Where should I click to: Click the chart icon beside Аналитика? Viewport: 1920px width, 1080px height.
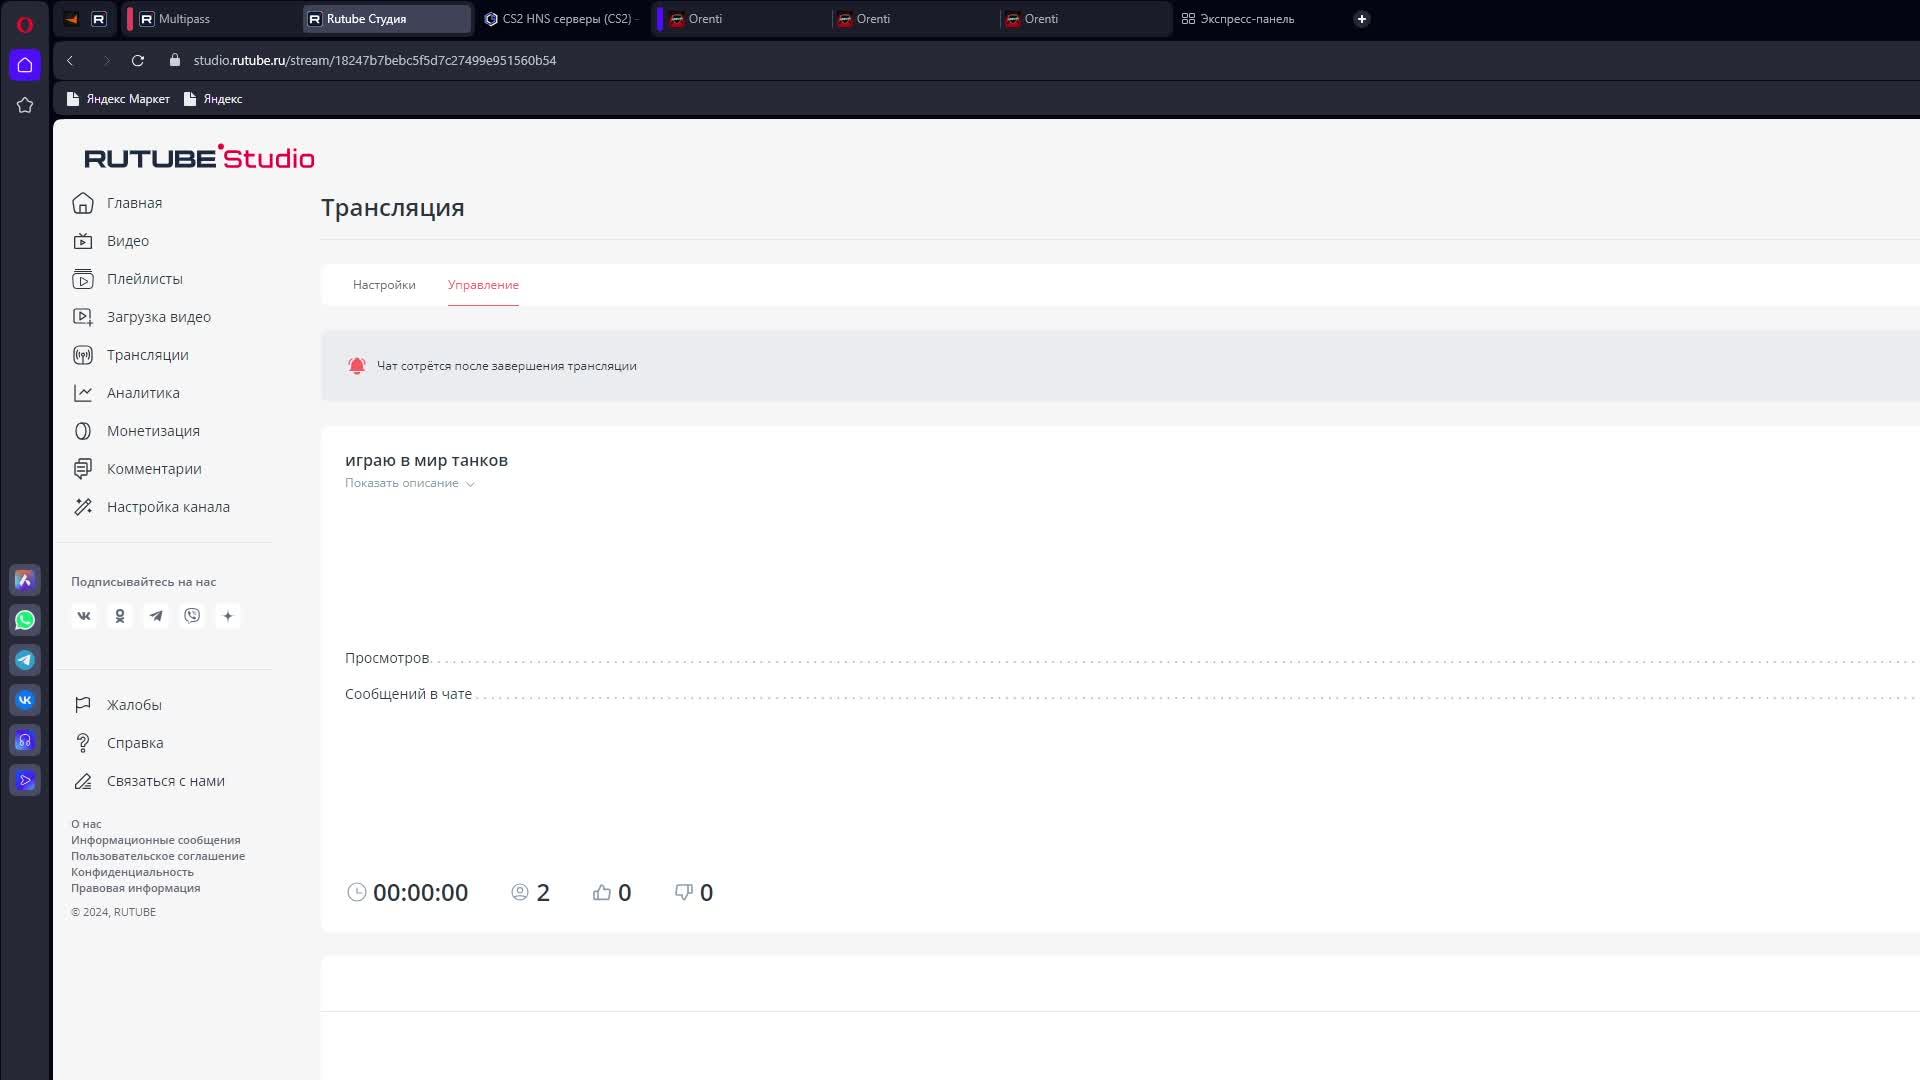pos(83,393)
